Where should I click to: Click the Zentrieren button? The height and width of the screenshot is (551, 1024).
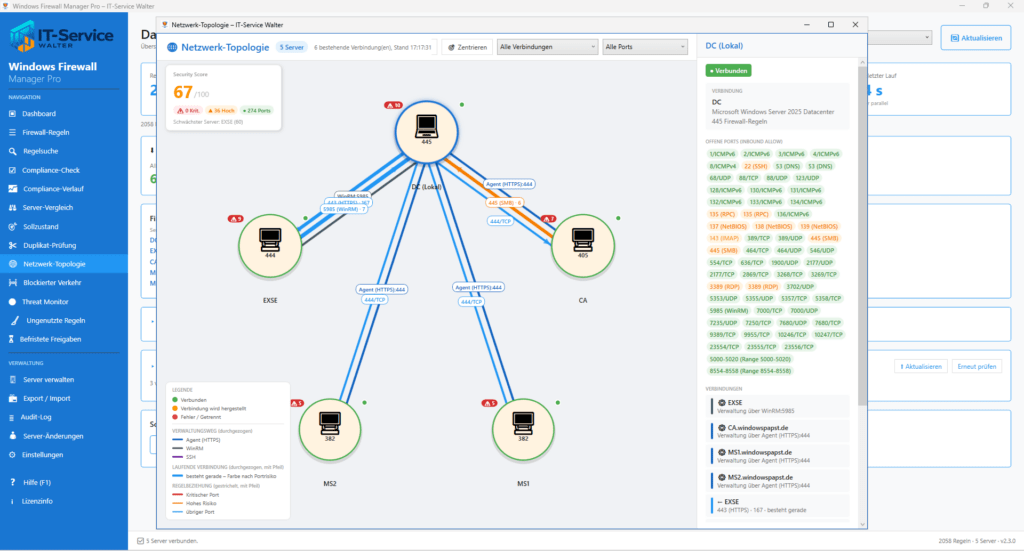[467, 47]
